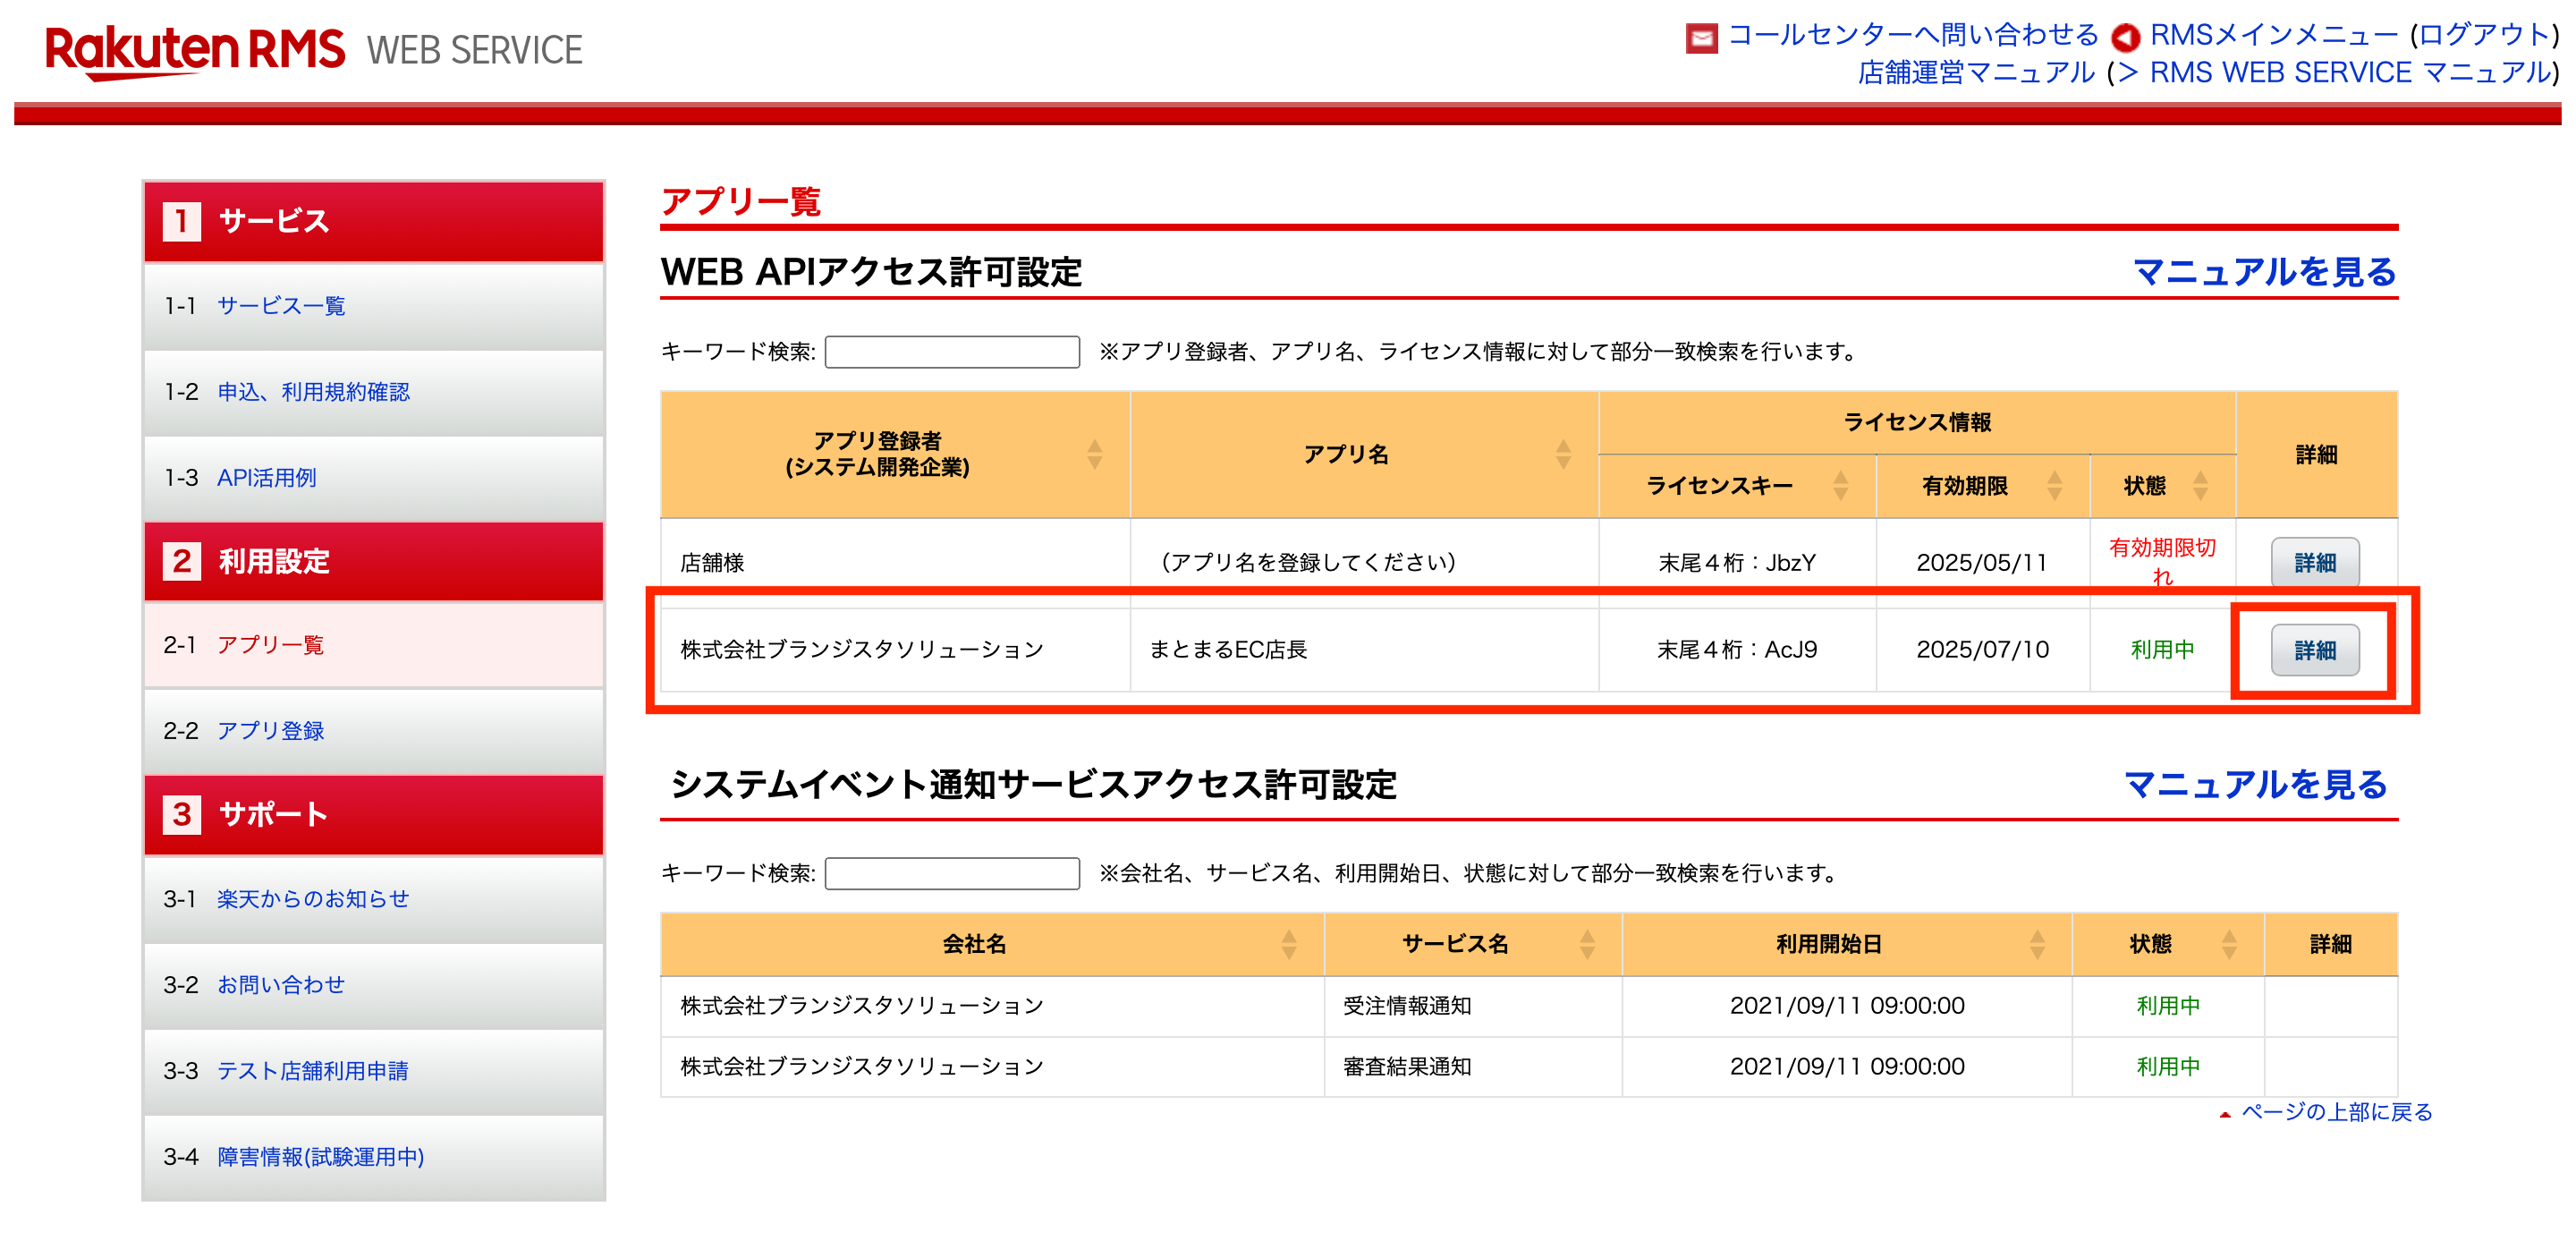Sort by ライセンスキー column arrows
Screen dimensions: 2576x1258
click(1840, 486)
